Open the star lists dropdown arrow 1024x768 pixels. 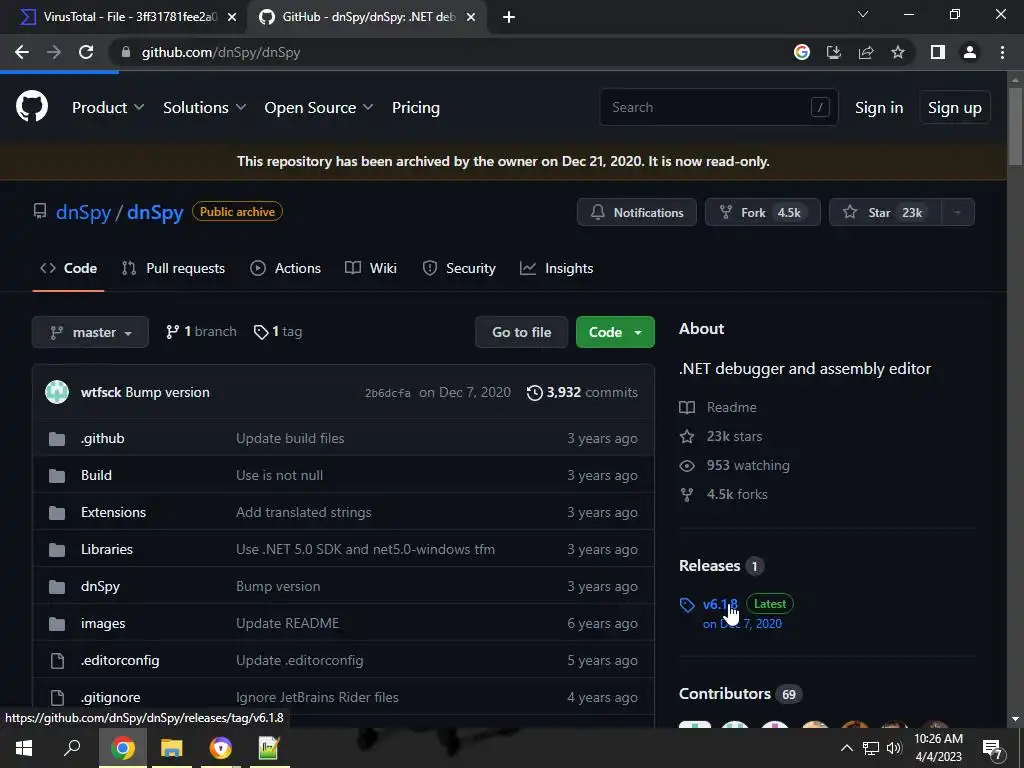click(957, 212)
